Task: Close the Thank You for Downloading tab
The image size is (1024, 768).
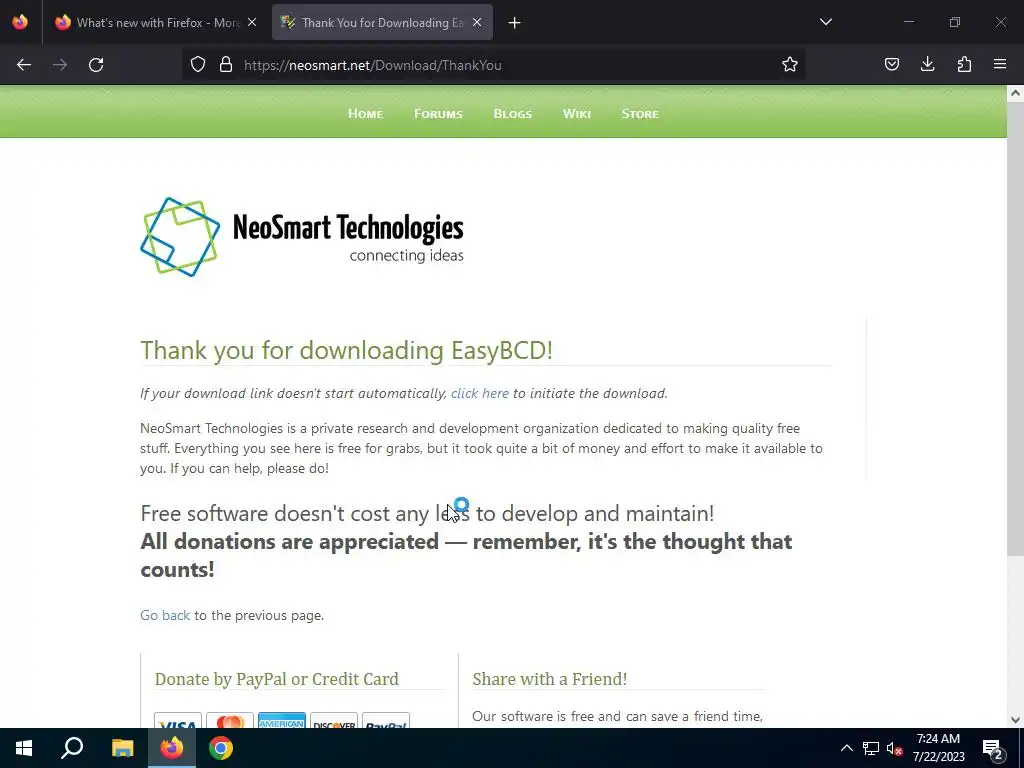Action: click(477, 22)
